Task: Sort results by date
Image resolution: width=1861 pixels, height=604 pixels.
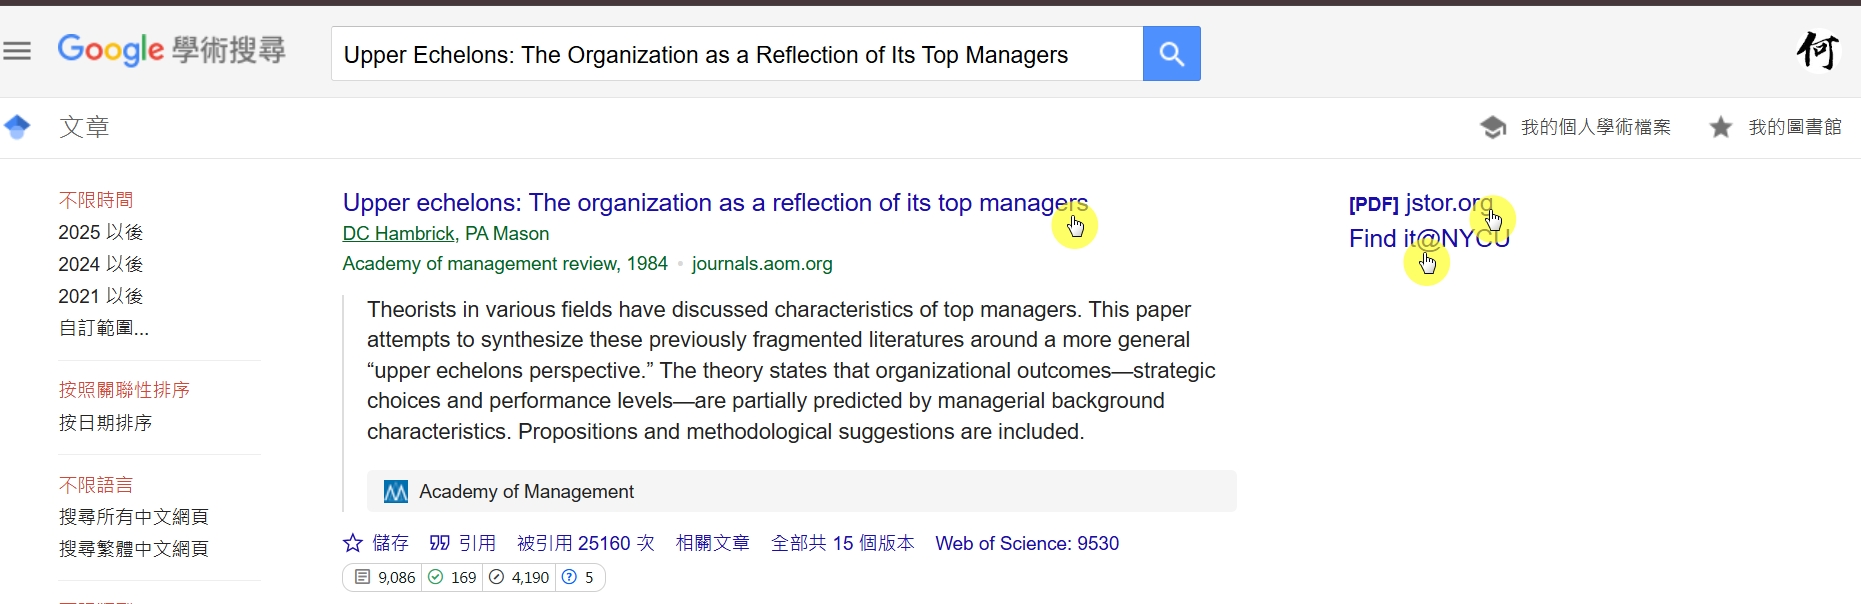Action: click(106, 423)
